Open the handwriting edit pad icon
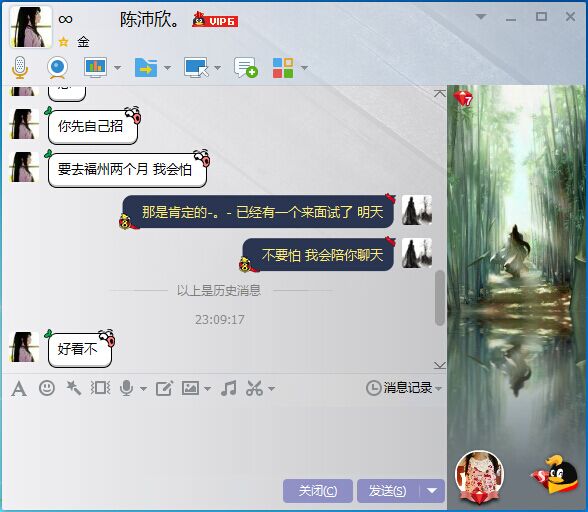Image resolution: width=588 pixels, height=512 pixels. [164, 388]
